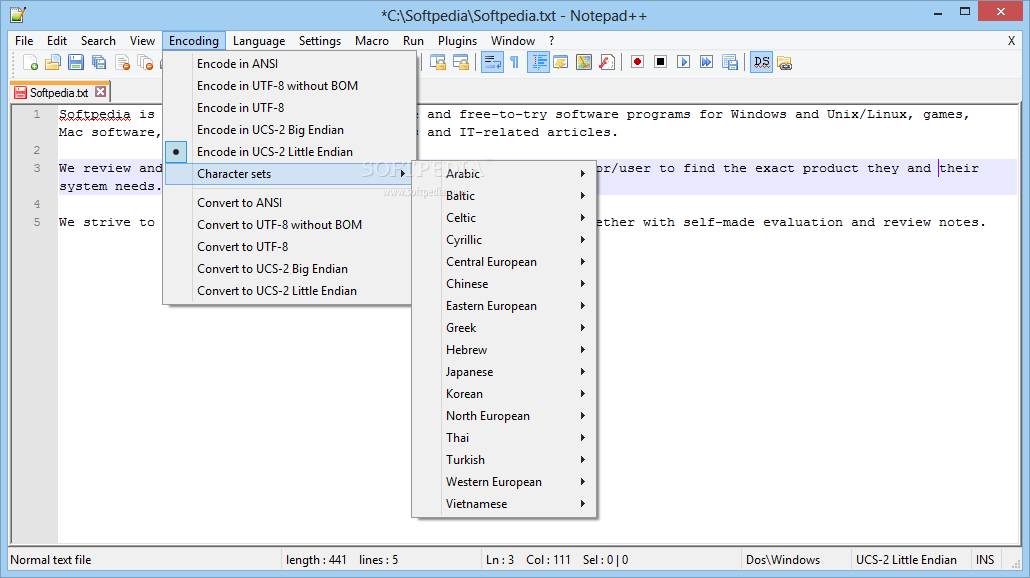Expand the Central European submenu
Viewport: 1030px width, 578px height.
[x=504, y=261]
